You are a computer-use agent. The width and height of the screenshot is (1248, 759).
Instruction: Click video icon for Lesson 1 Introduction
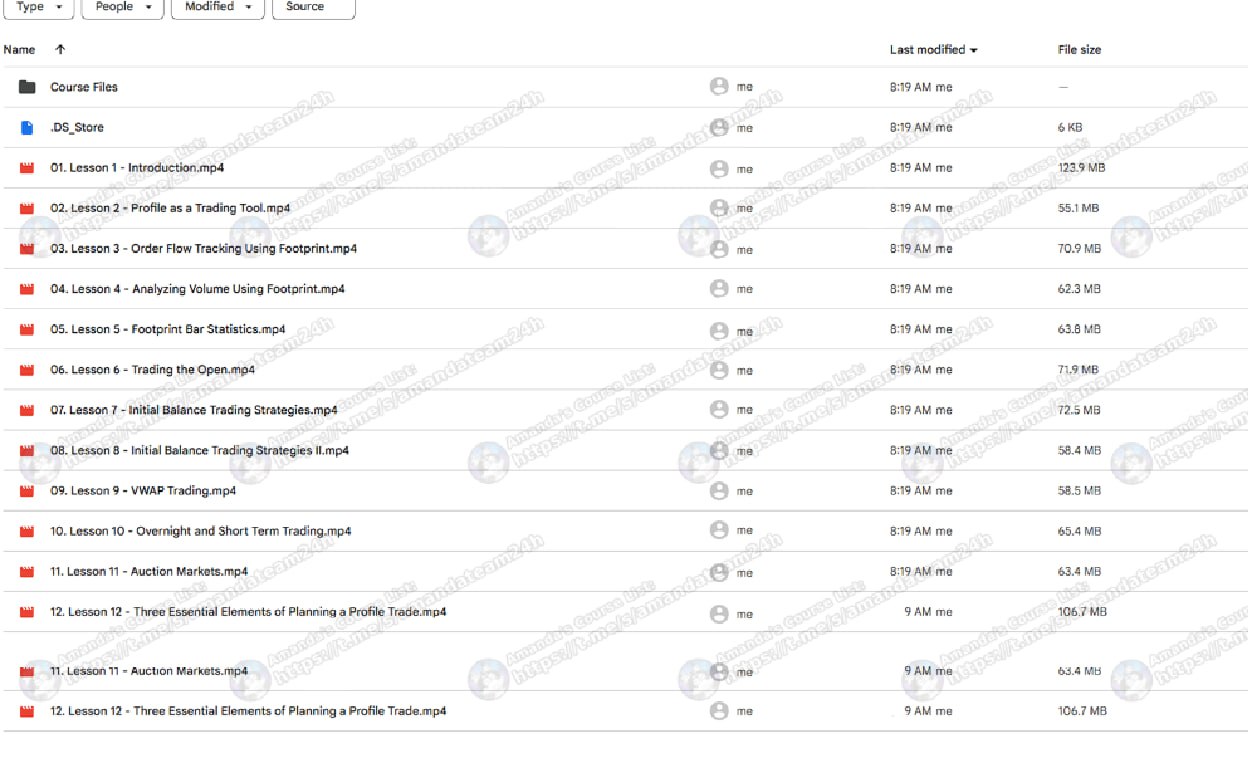[27, 168]
